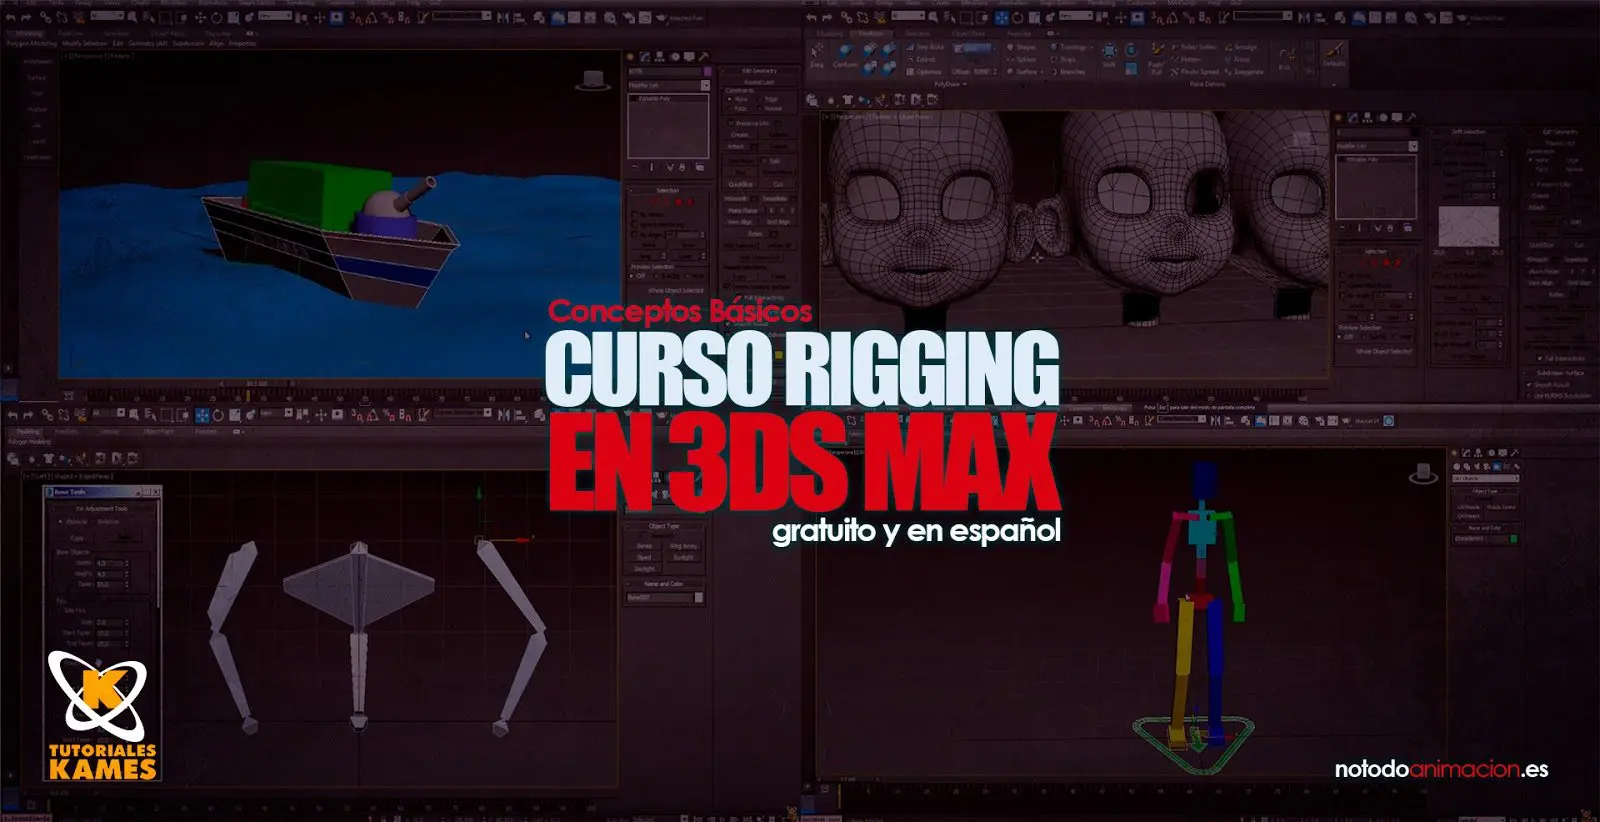
Task: Click the bone name input field
Action: [659, 597]
